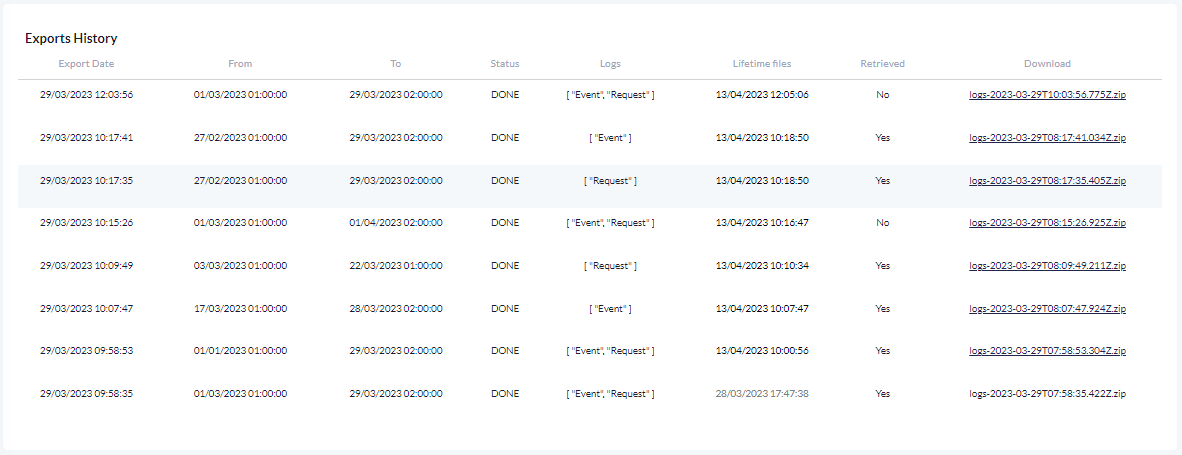Screen dimensions: 1182x455
Task: Click Retrieved 'Yes' in 10:17:41 export row
Action: coord(883,138)
